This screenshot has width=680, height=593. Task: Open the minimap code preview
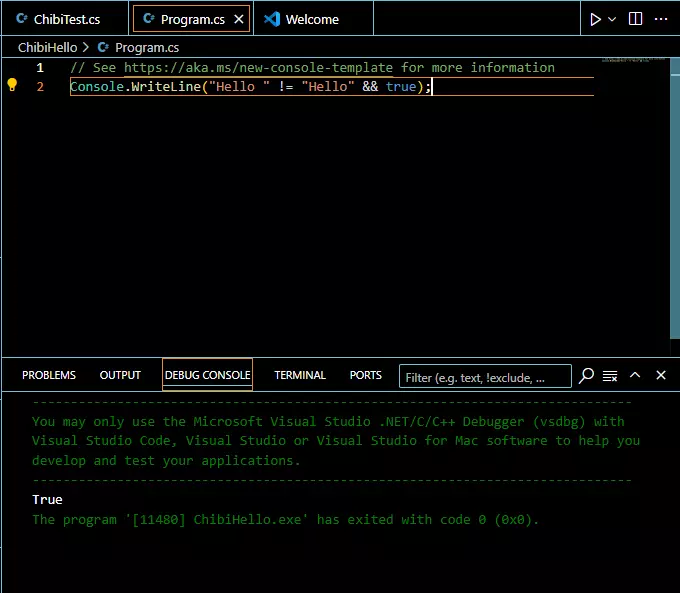click(x=633, y=60)
